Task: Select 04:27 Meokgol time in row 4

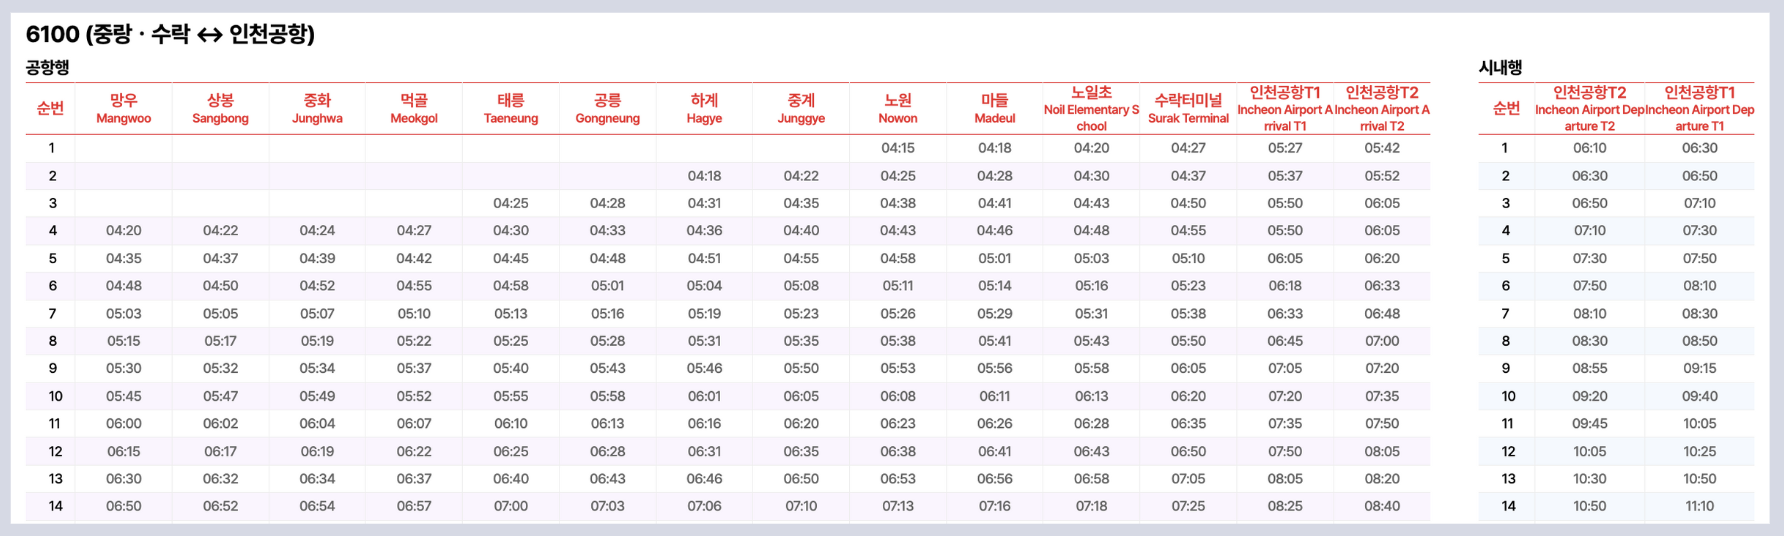Action: (x=414, y=231)
